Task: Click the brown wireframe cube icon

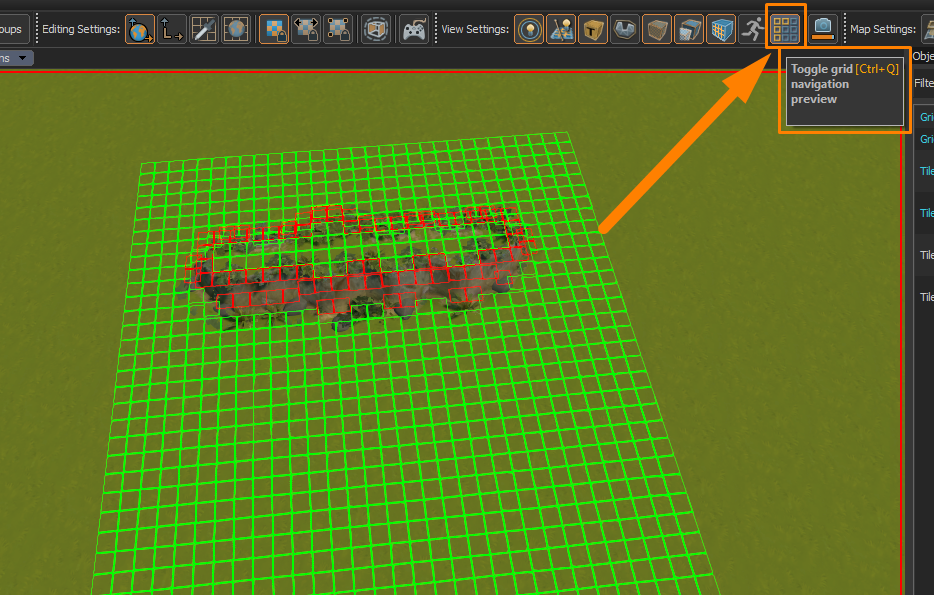Action: 657,30
